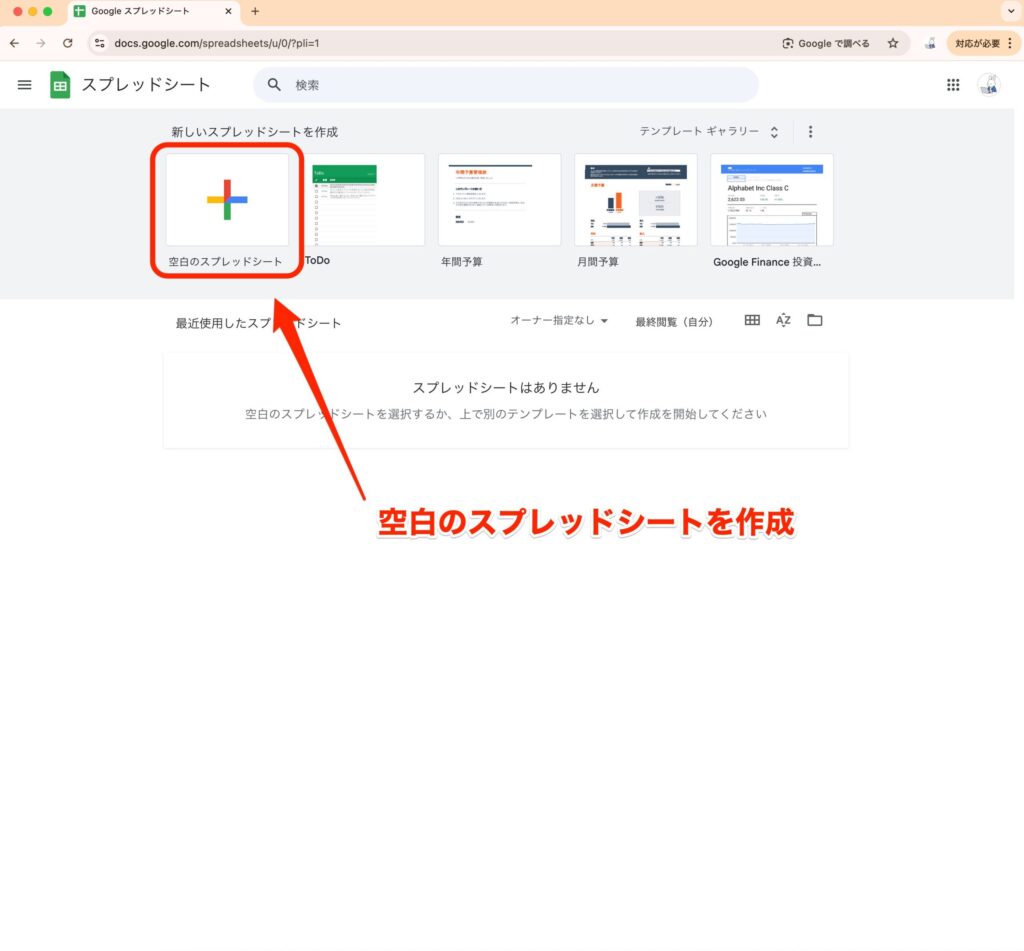This screenshot has height=951, width=1024.
Task: Click the 検索 search field
Action: (520, 85)
